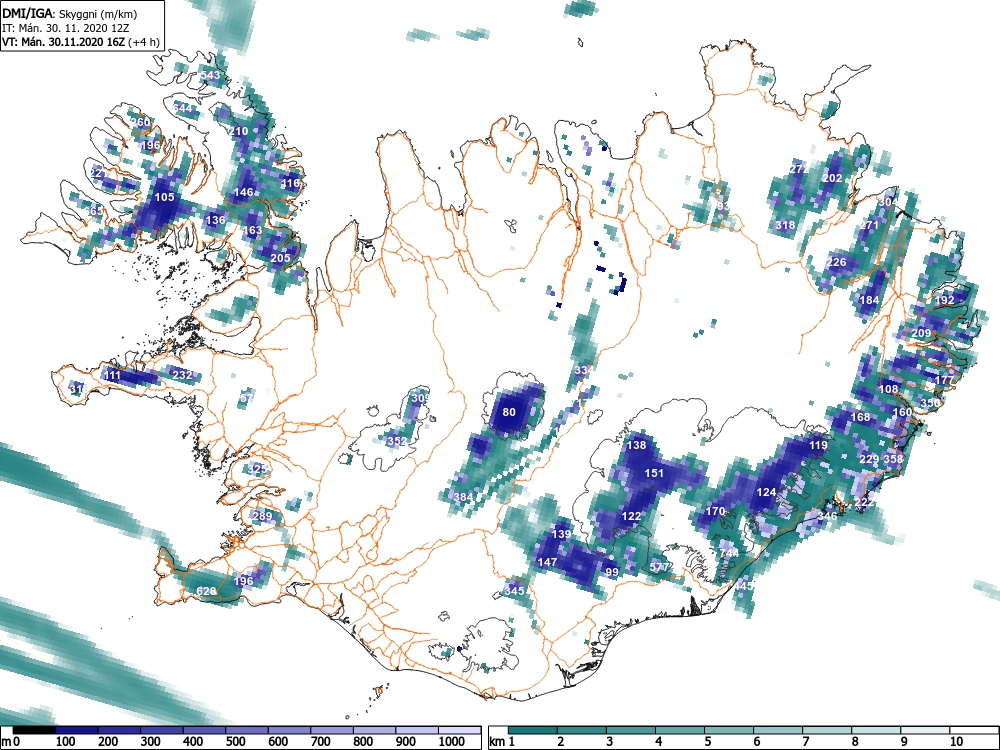Click the '1000' label on the metre scale

(x=451, y=742)
